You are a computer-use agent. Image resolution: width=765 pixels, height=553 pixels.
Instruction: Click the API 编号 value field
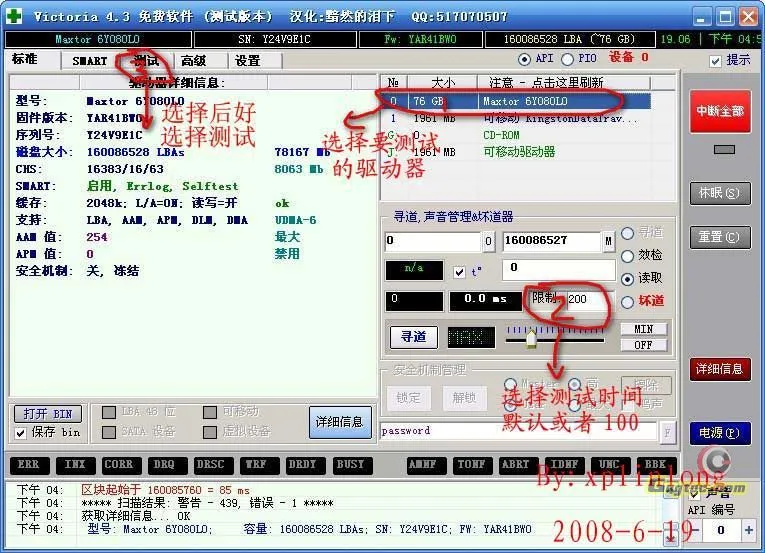point(722,530)
